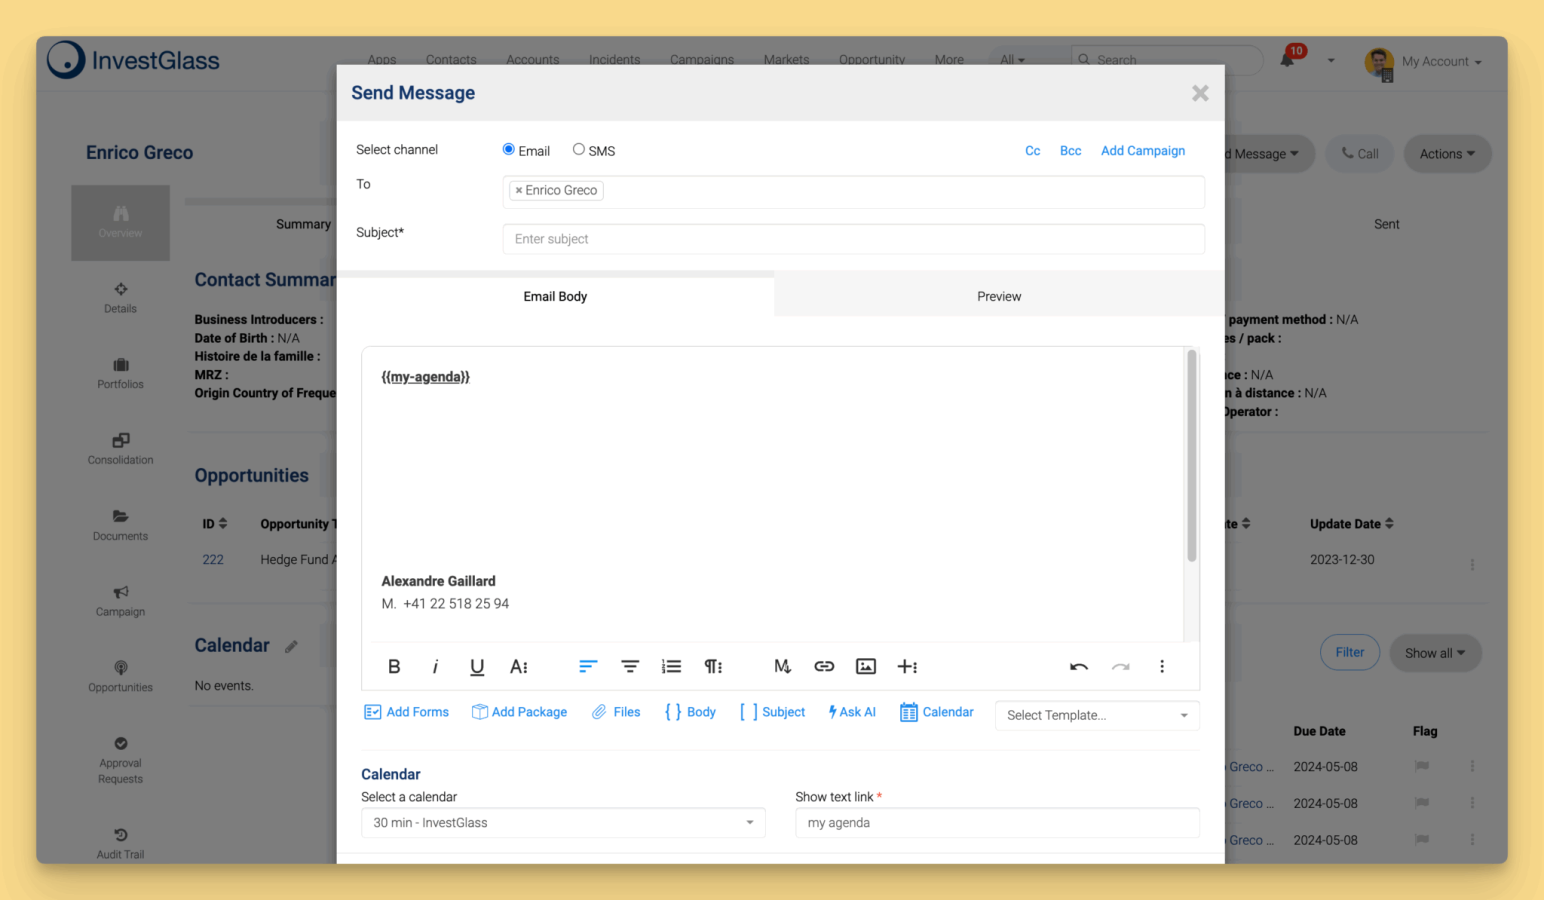Screen dimensions: 1544x900
Task: Switch to the Email Body tab
Action: (x=555, y=297)
